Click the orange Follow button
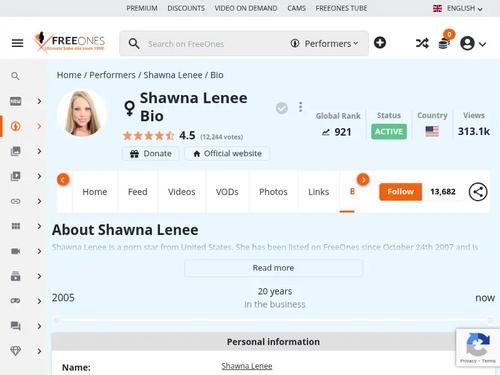500x375 pixels. (400, 192)
